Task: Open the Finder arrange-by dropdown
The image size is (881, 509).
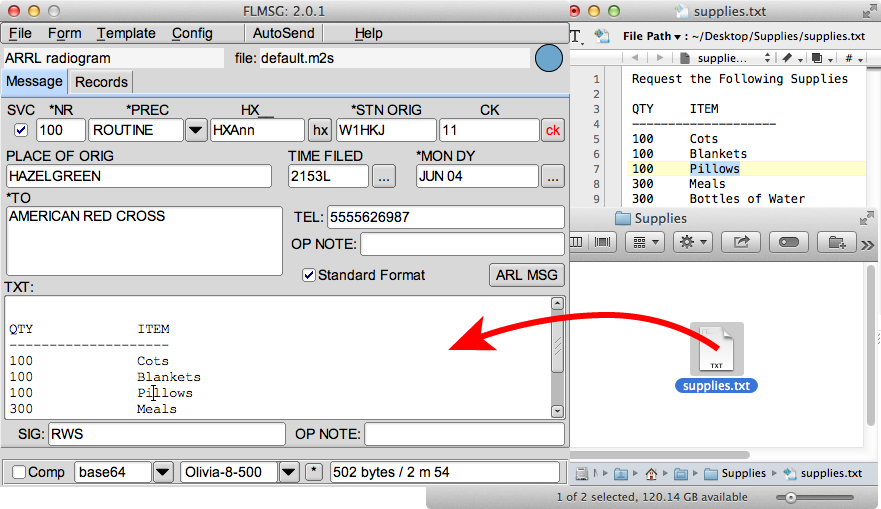Action: click(x=645, y=242)
